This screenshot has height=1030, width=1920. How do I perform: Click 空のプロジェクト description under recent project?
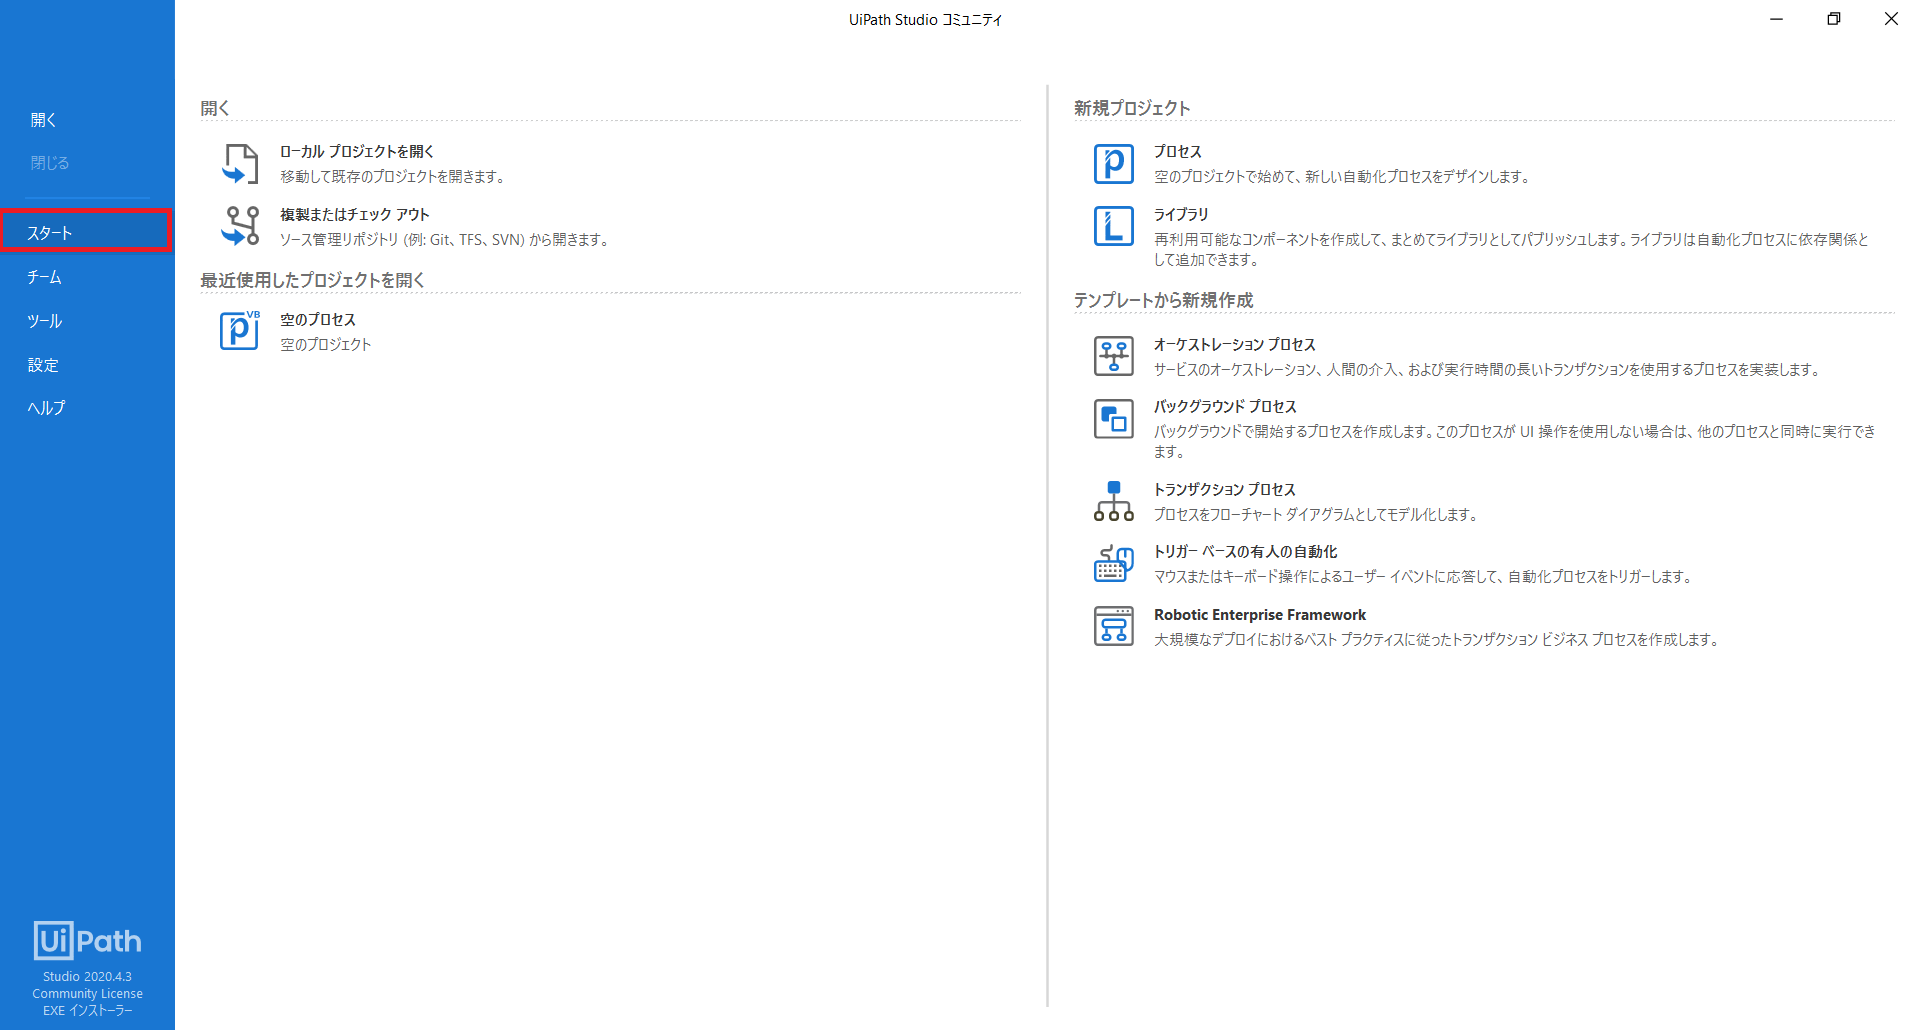pyautogui.click(x=326, y=345)
